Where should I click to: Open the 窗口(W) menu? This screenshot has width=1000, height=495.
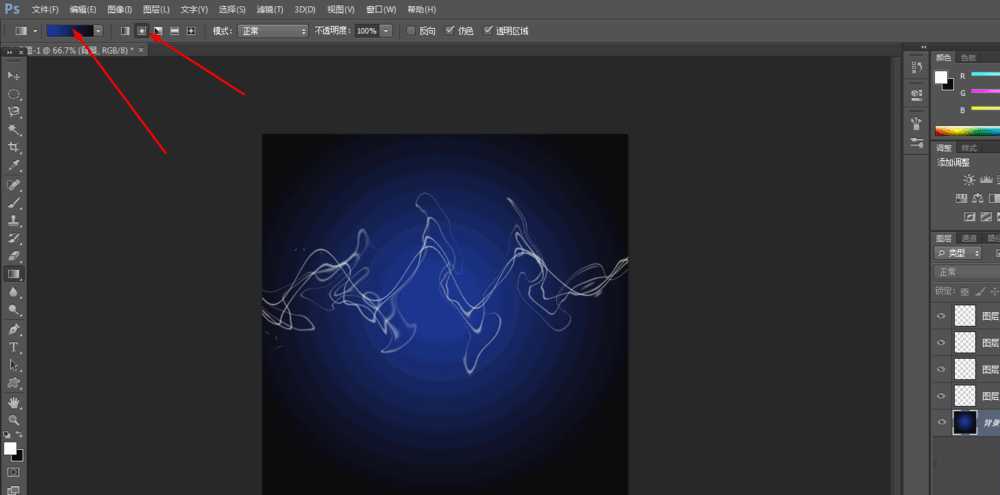(381, 10)
